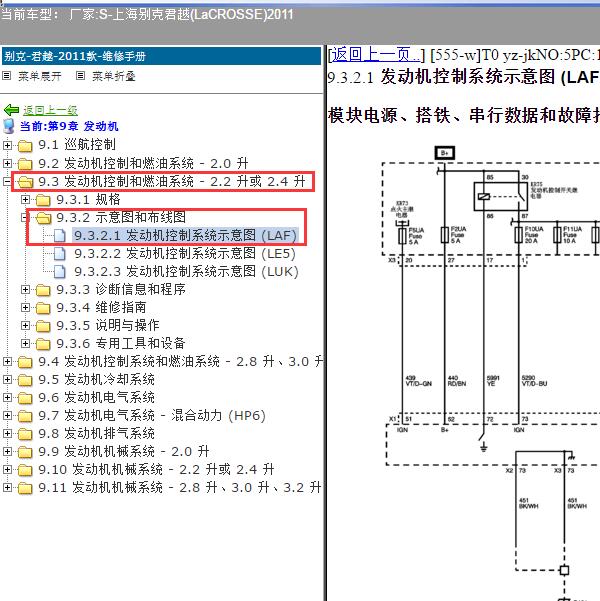The image size is (600, 601).
Task: Click document icon of 9.3.2.3 LUK schematic
Action: click(x=59, y=271)
